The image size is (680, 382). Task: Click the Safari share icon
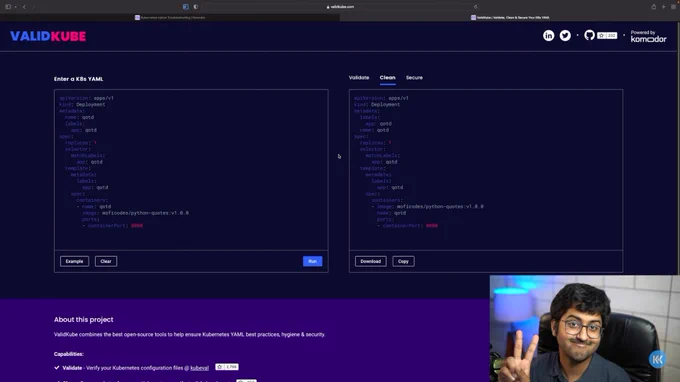pos(654,7)
